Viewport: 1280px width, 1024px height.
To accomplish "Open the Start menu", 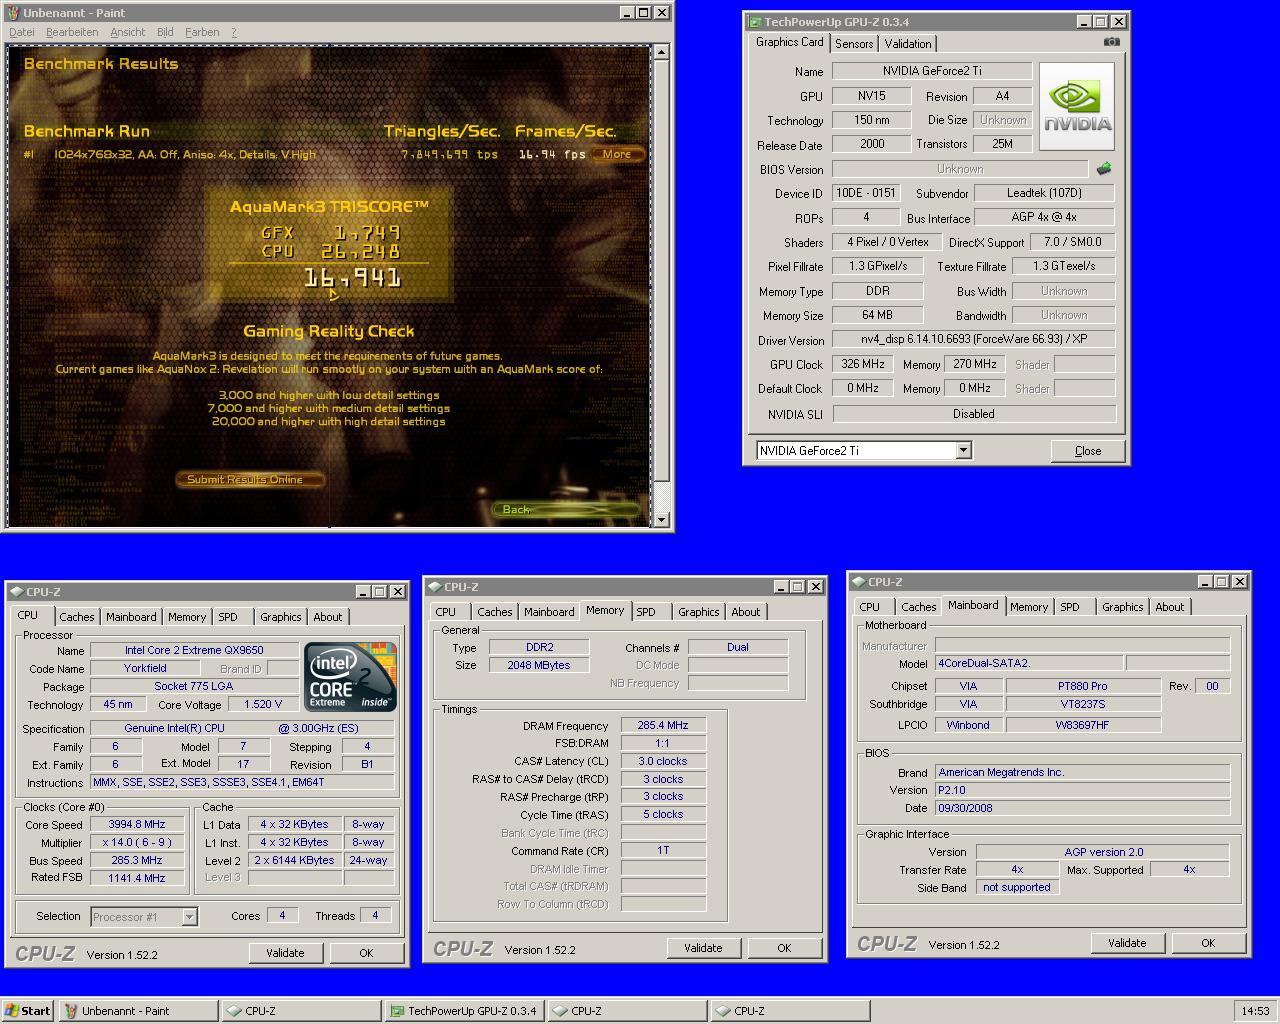I will [x=28, y=1010].
